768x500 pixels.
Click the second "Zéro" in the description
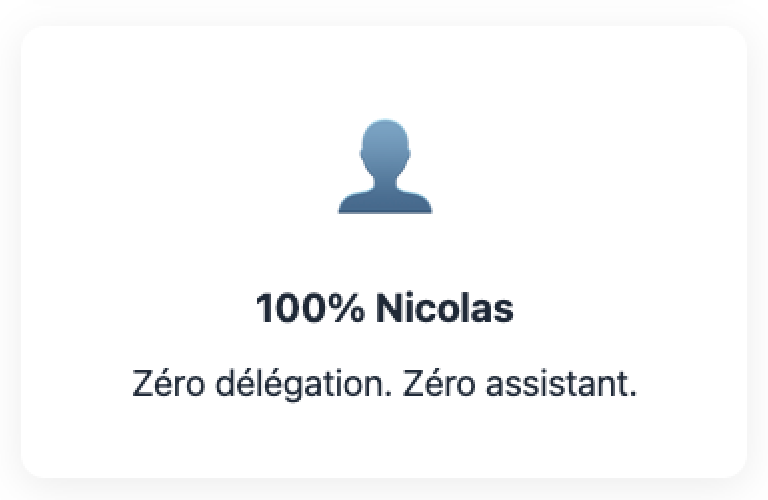(437, 385)
